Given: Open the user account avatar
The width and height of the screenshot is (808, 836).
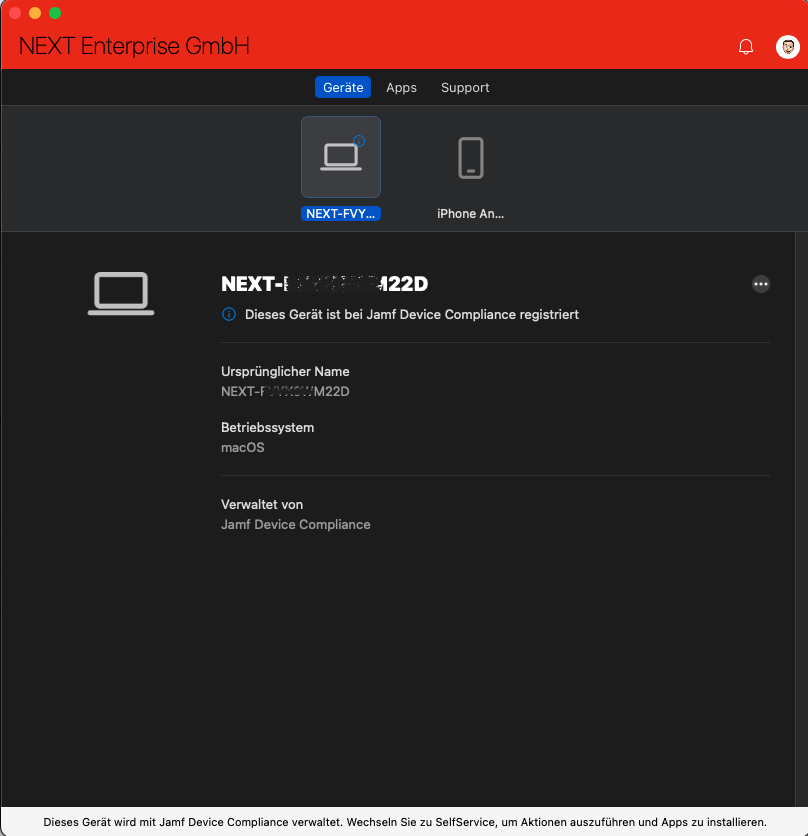Looking at the screenshot, I should (x=787, y=47).
